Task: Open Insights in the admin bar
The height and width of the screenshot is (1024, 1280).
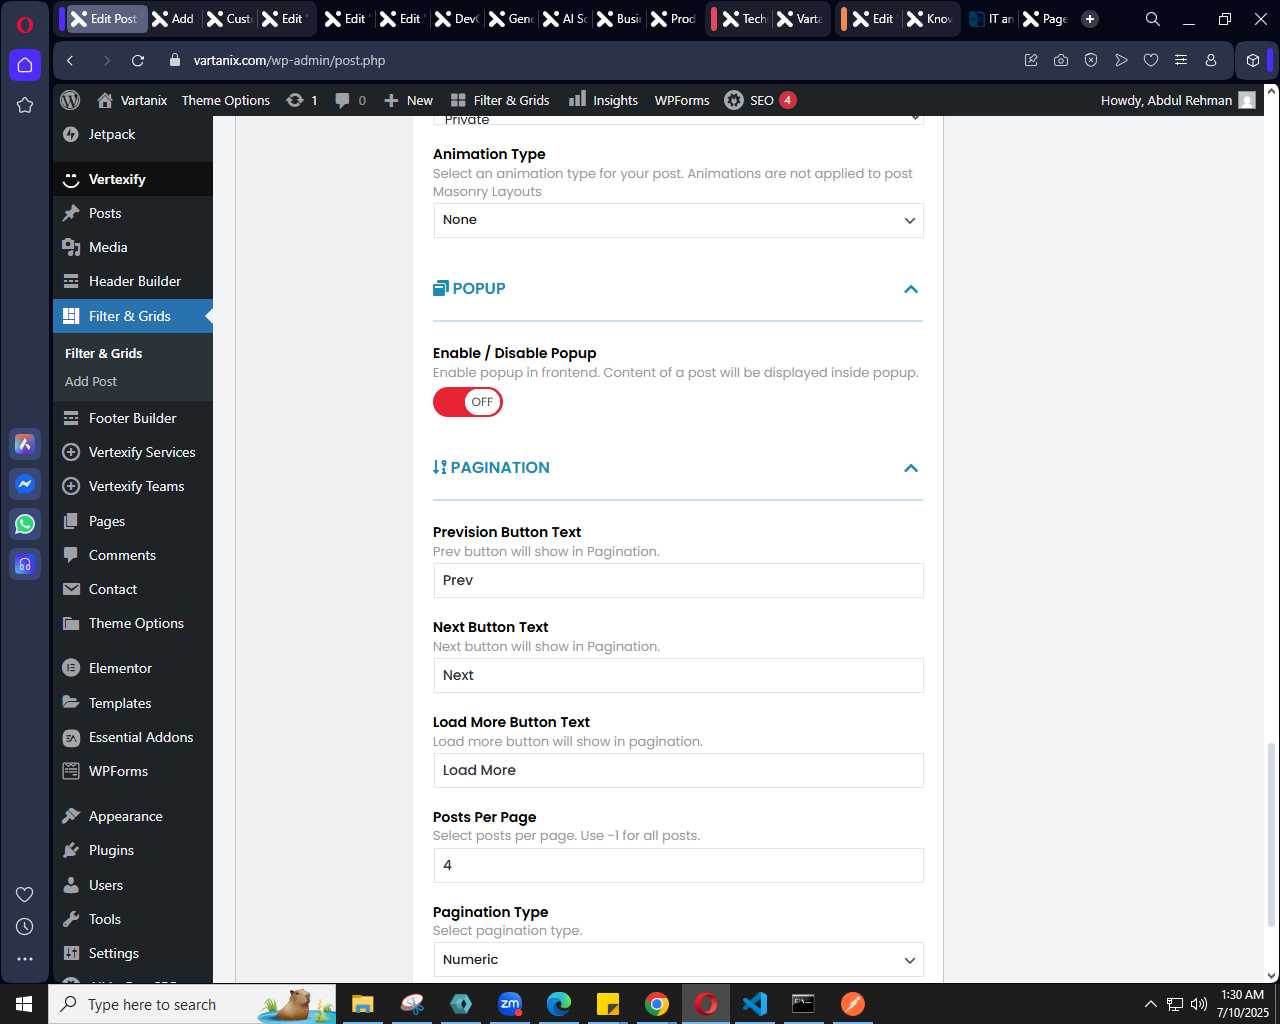Action: (603, 100)
